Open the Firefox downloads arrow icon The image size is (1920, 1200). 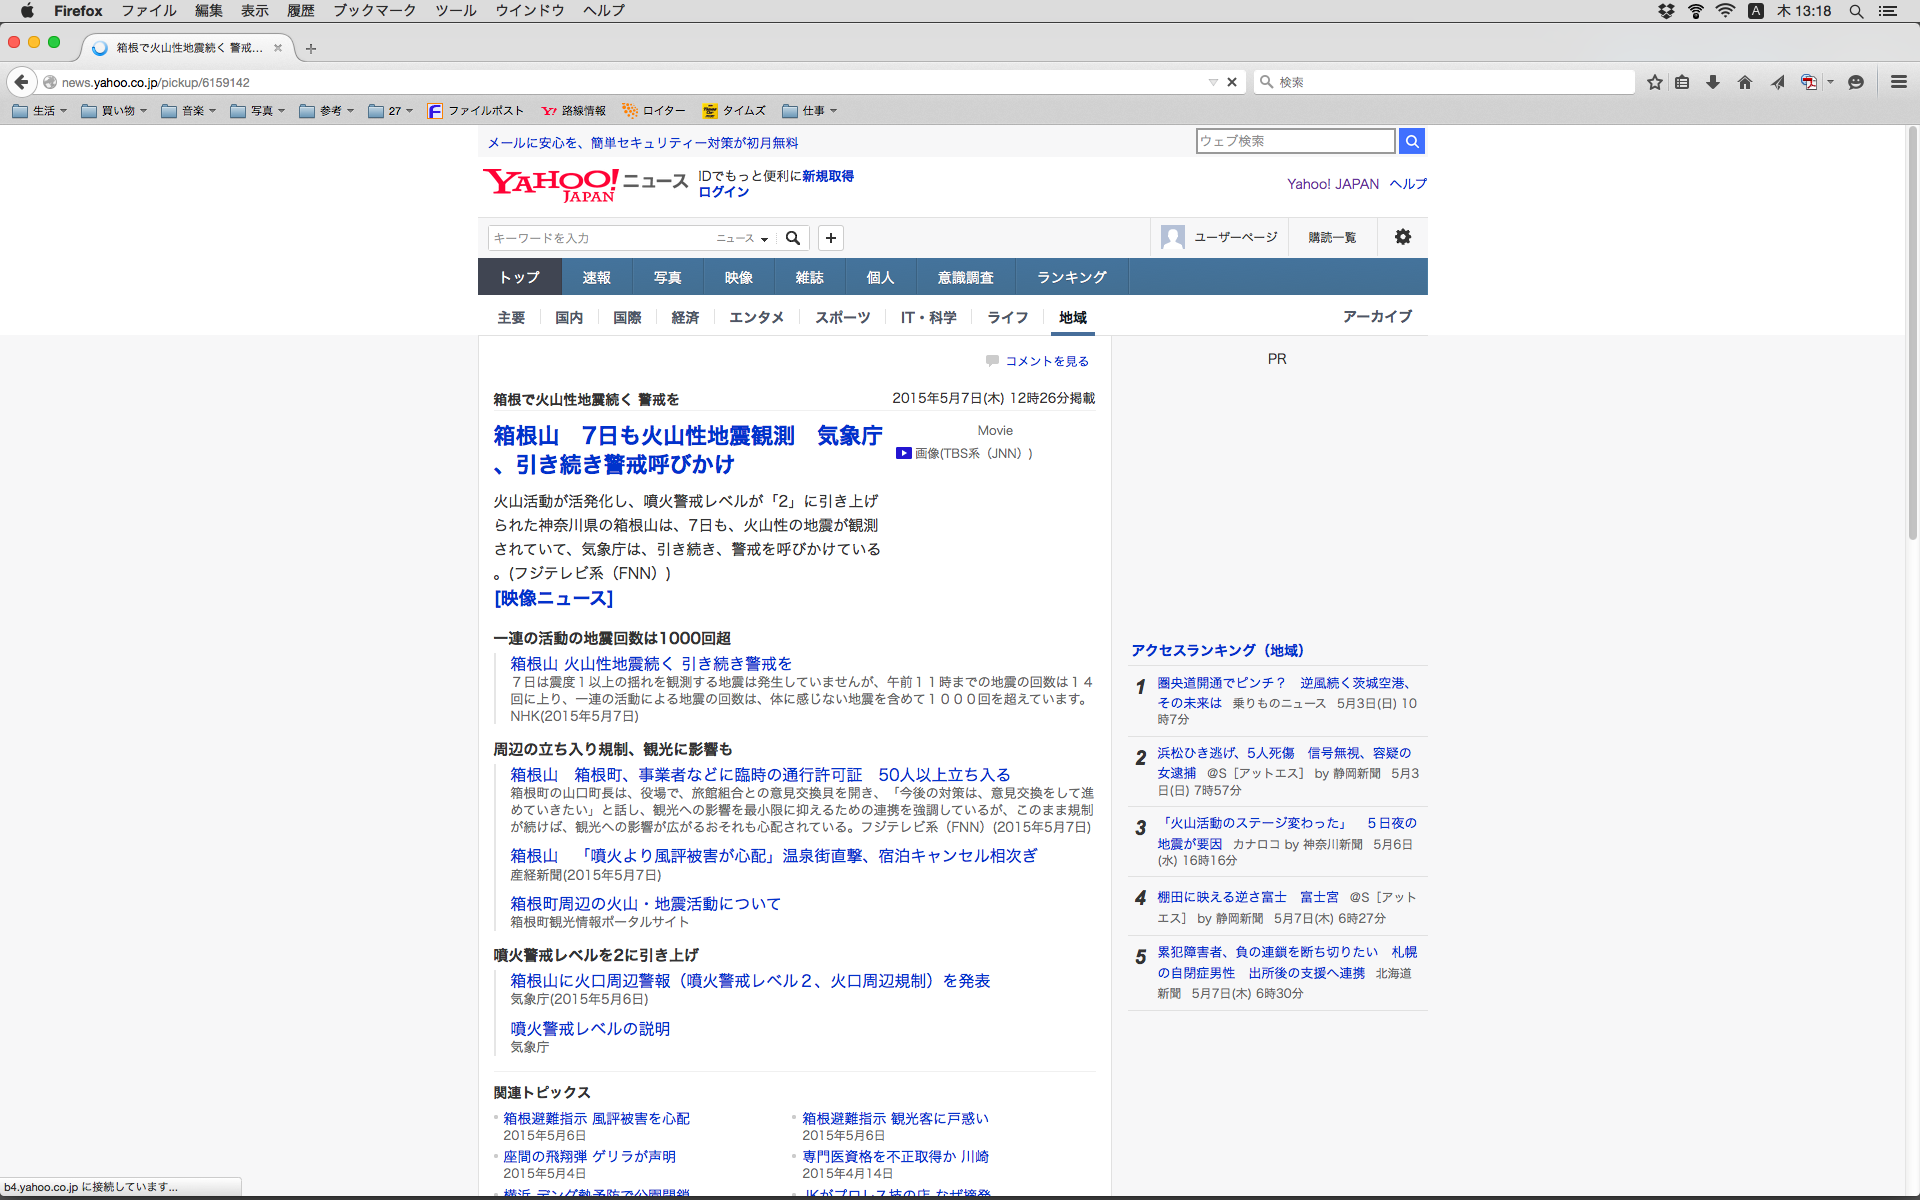1713,82
